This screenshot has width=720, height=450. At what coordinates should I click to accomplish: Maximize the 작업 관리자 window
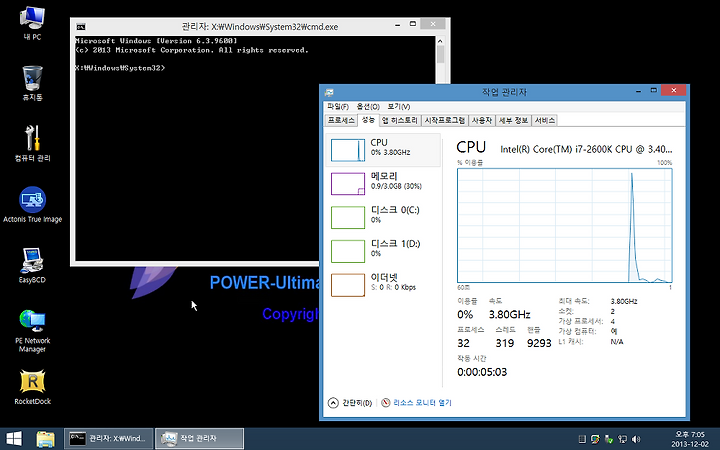click(x=654, y=90)
